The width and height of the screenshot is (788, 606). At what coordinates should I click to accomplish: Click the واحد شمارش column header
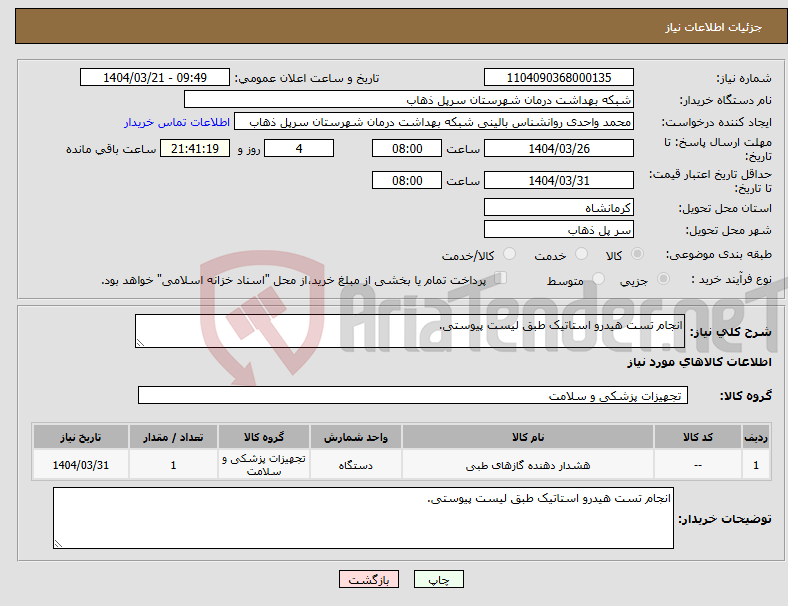pos(356,437)
